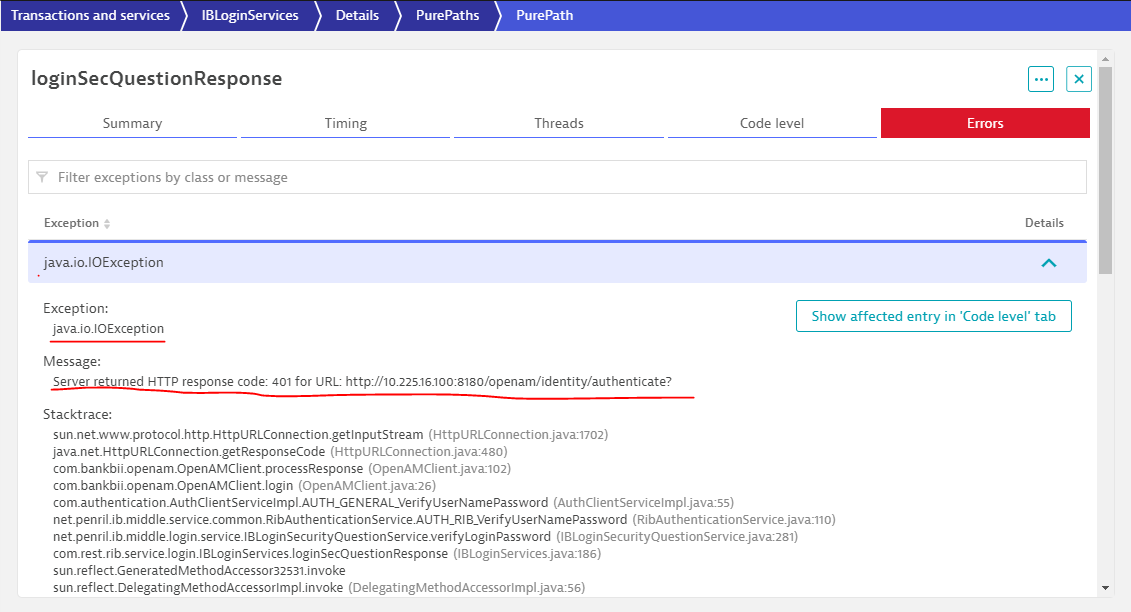The image size is (1131, 612).
Task: Click the filter funnel icon
Action: (x=42, y=177)
